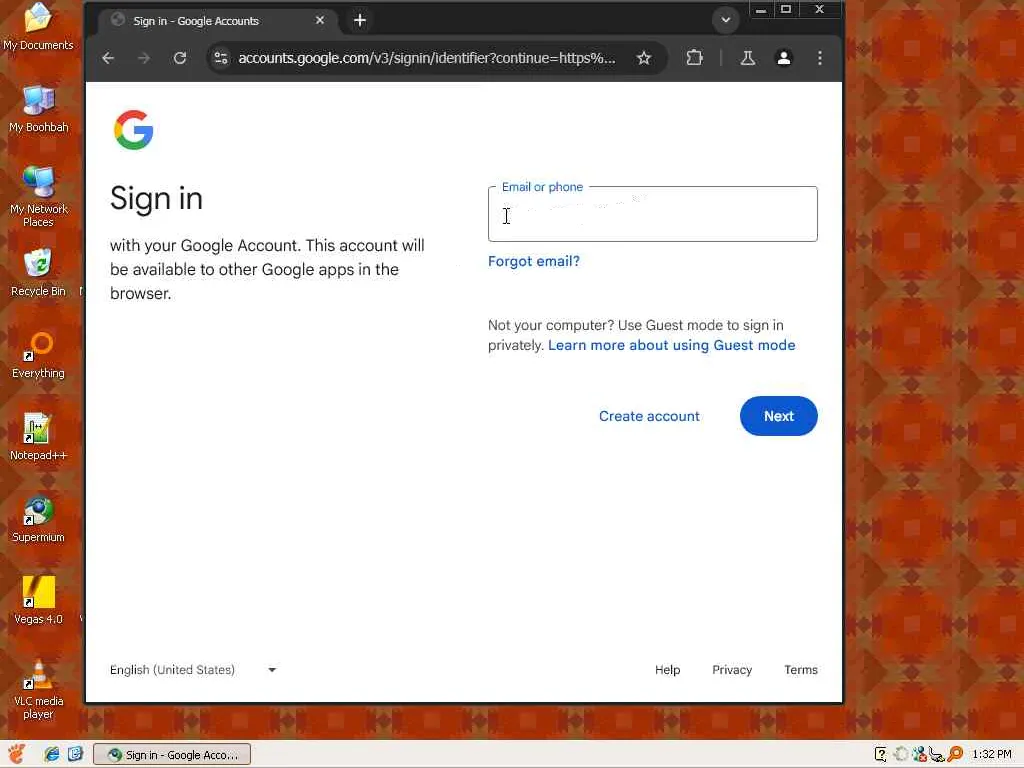The height and width of the screenshot is (768, 1024).
Task: Go back using browser back arrow
Action: pyautogui.click(x=108, y=58)
